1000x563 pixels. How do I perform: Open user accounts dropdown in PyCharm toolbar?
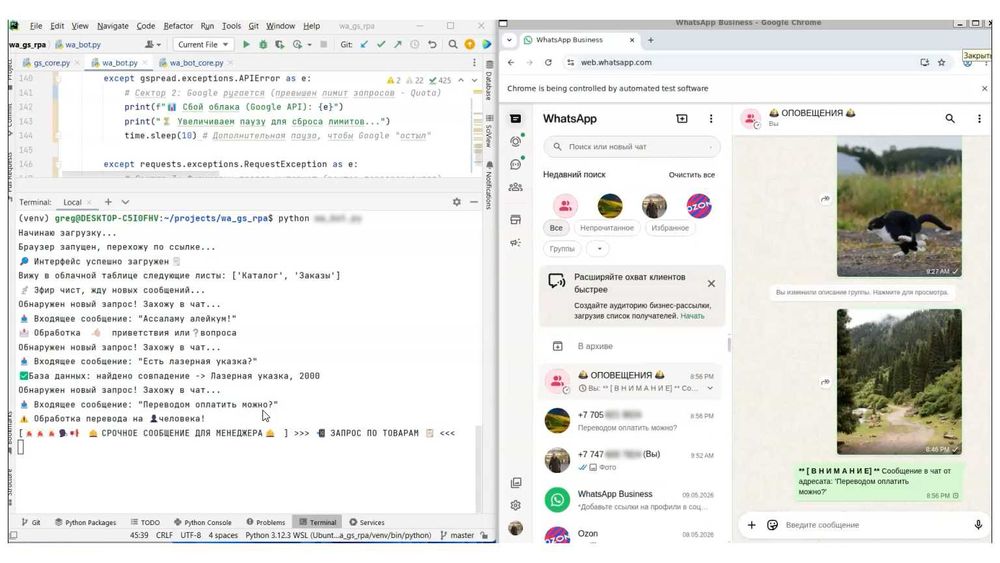click(x=152, y=45)
